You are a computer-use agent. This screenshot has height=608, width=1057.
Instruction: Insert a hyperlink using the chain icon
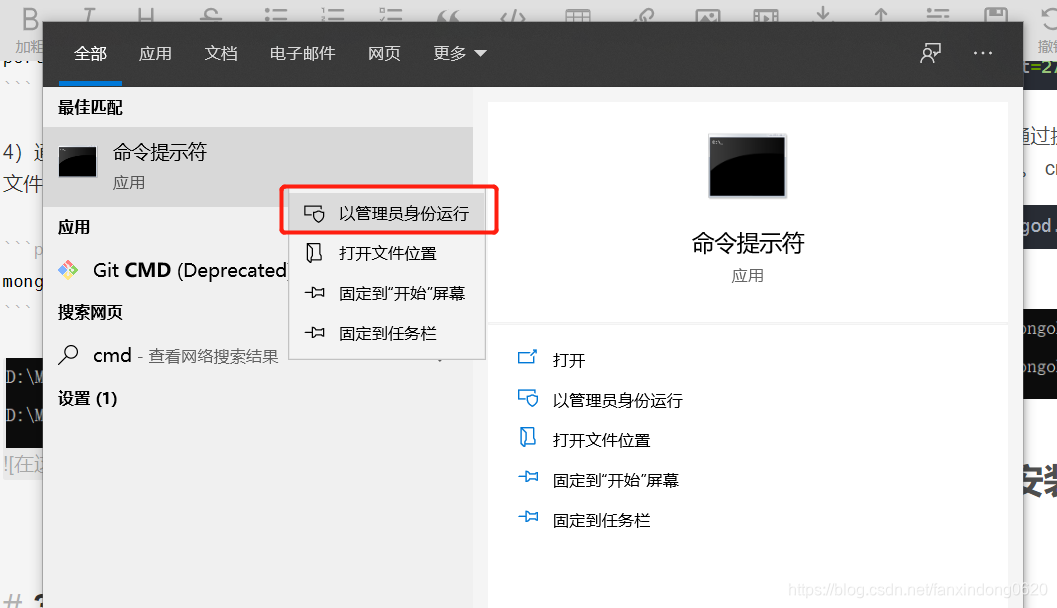[x=643, y=14]
